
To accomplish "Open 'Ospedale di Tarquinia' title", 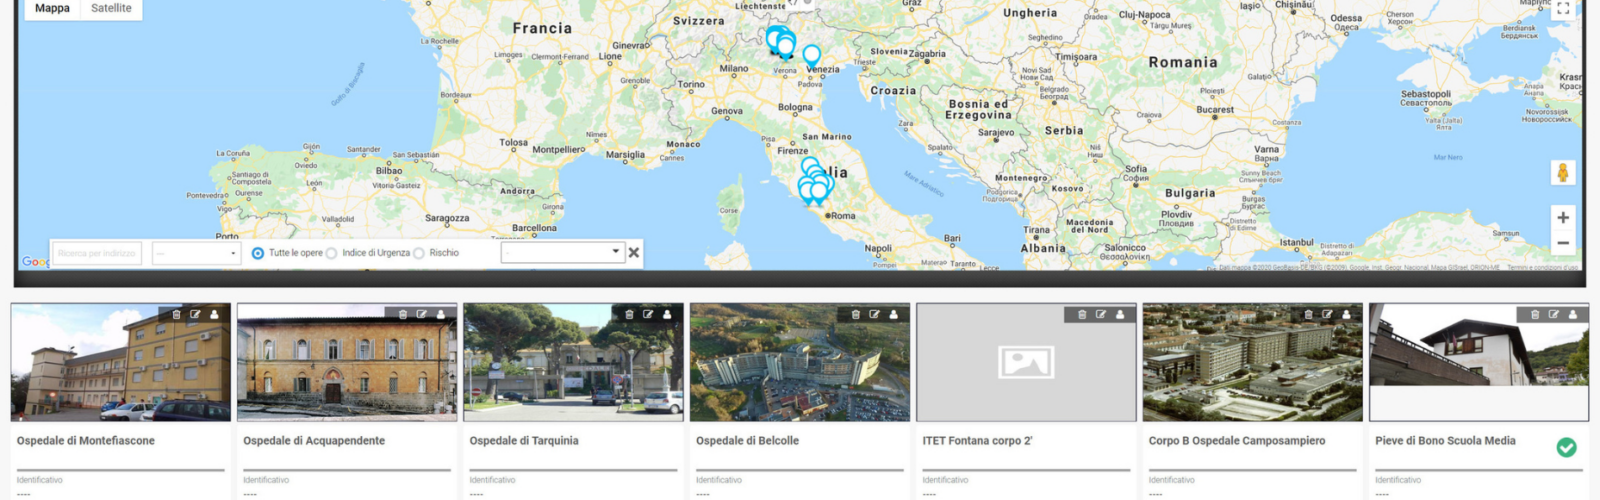I will [x=524, y=441].
